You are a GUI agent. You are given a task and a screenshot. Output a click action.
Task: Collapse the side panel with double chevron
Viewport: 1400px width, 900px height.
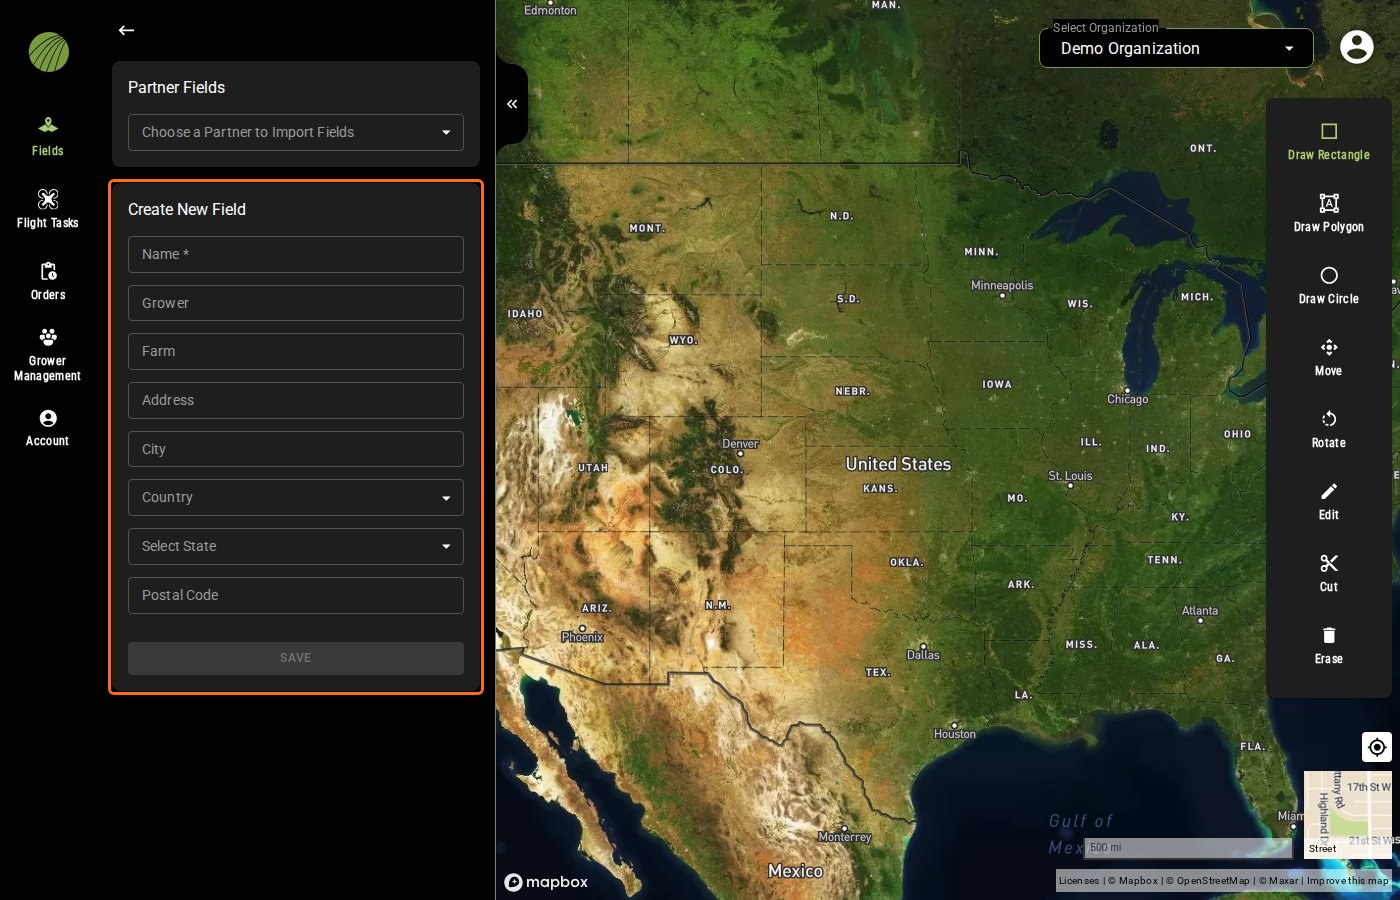click(x=512, y=104)
